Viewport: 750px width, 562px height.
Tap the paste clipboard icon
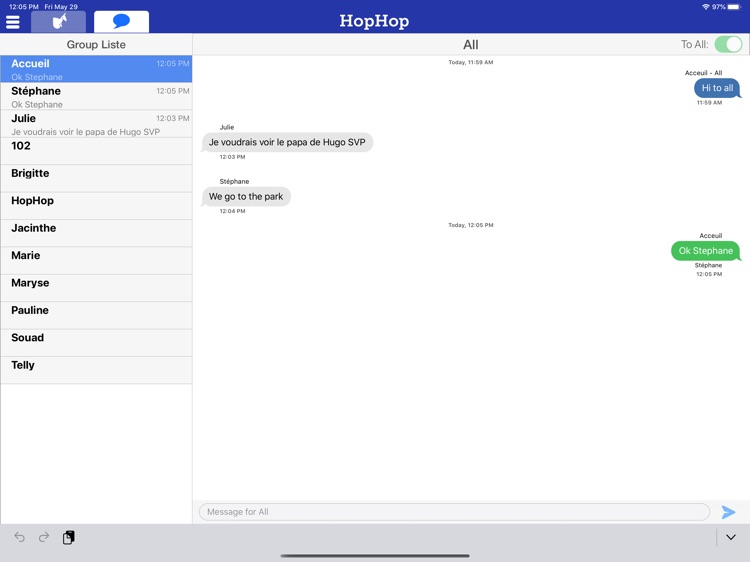pos(69,537)
